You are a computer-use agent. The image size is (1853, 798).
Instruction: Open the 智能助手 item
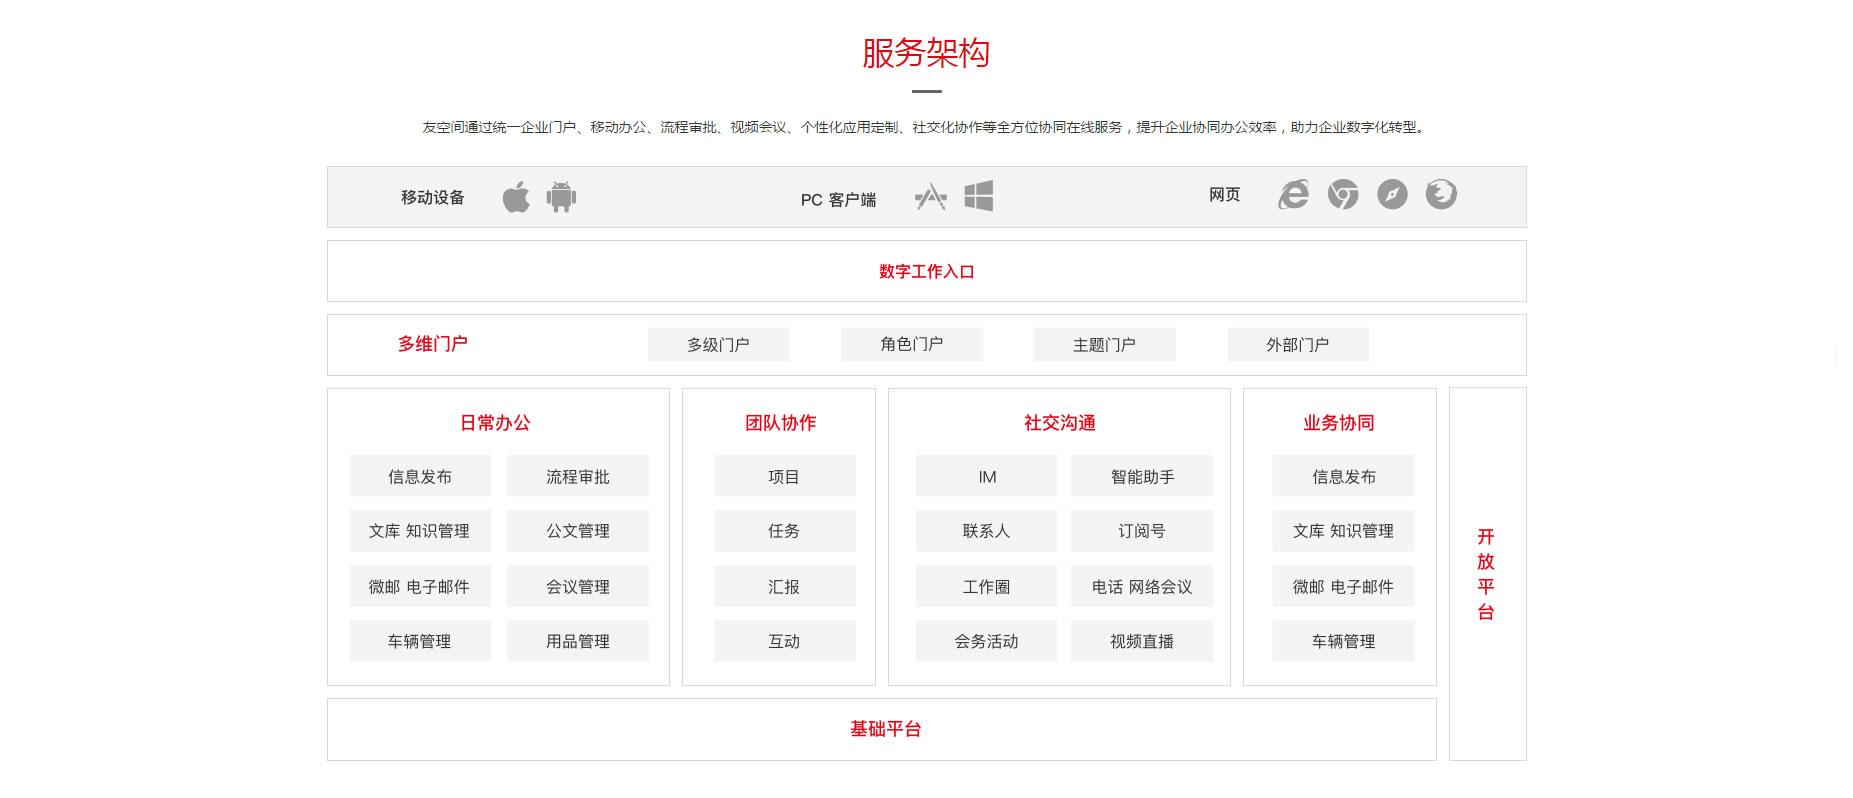click(1141, 477)
